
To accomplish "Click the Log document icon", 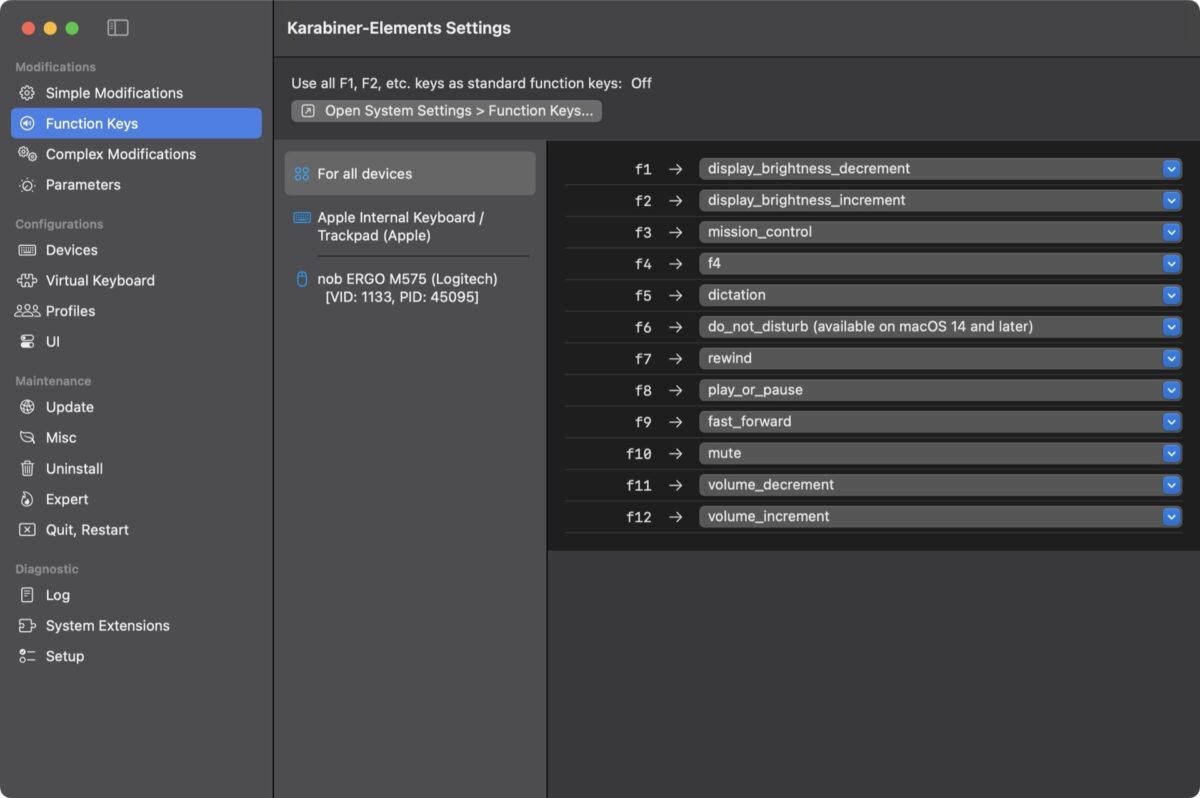I will 27,595.
